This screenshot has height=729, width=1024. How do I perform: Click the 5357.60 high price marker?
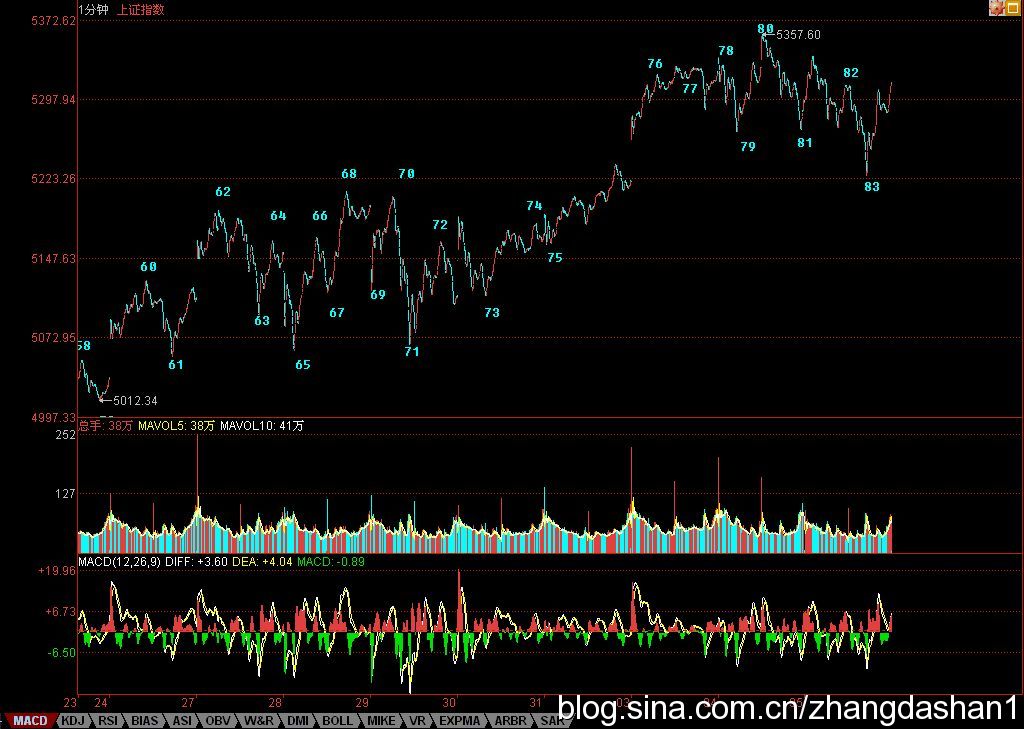point(798,35)
